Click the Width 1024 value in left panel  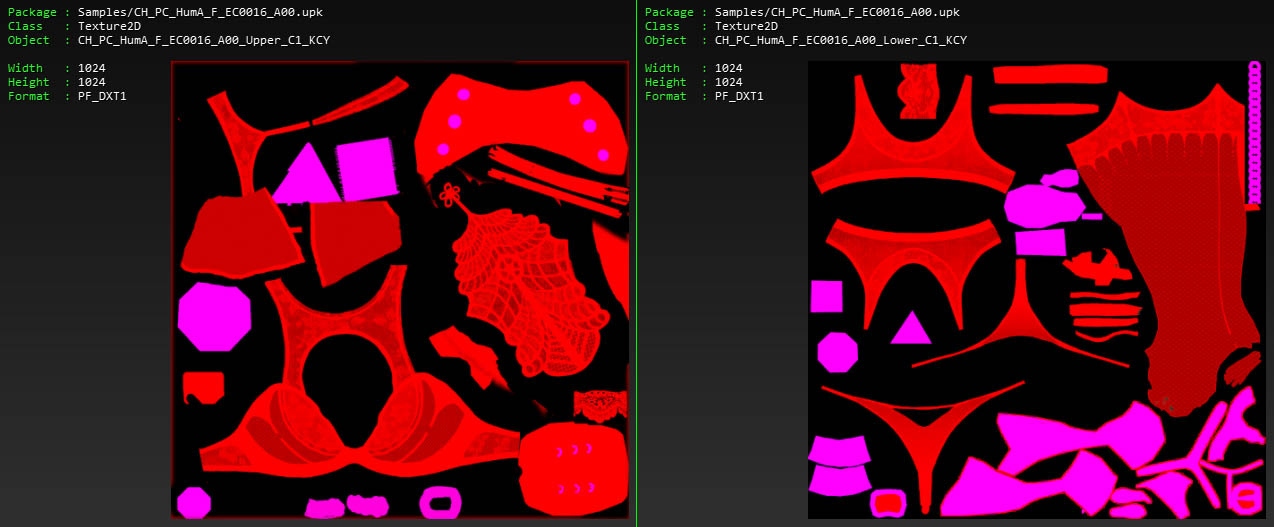pos(92,68)
